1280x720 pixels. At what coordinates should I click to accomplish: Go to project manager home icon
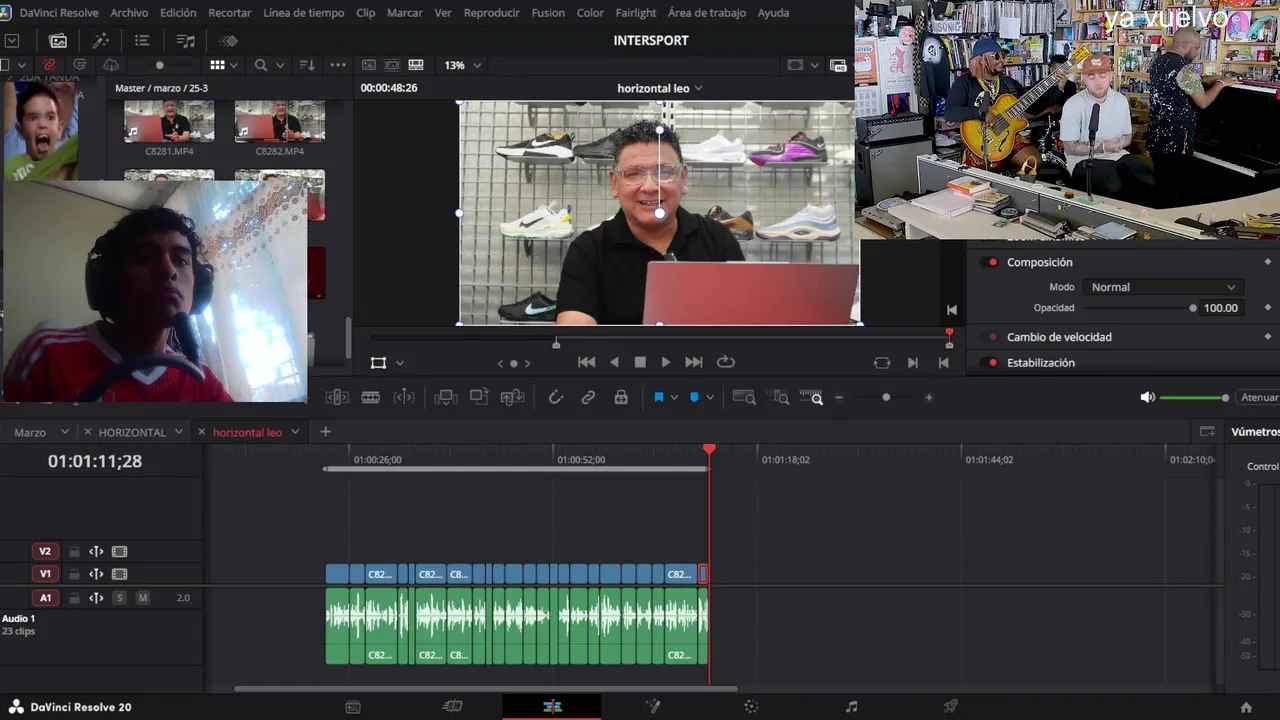tap(1246, 707)
